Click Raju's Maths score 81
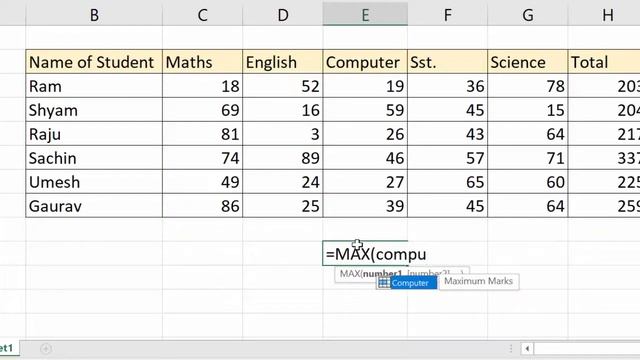The width and height of the screenshot is (640, 360). click(202, 134)
